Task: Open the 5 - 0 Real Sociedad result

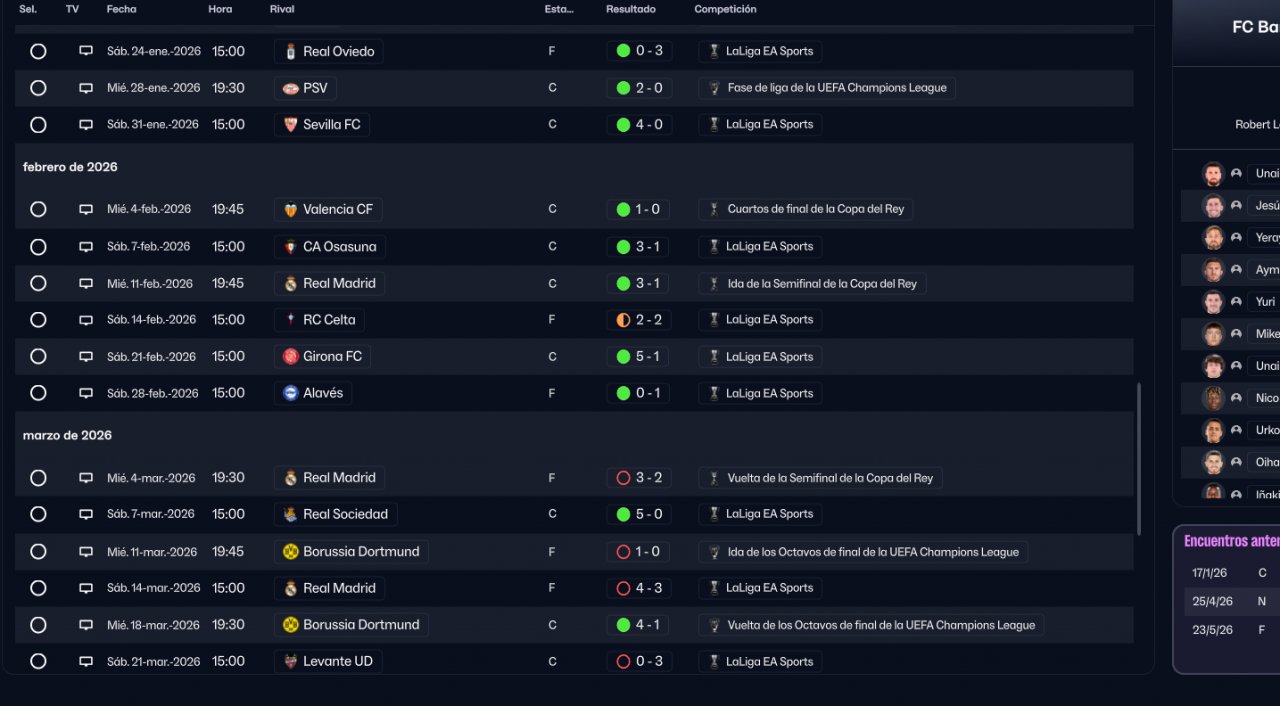Action: (648, 514)
